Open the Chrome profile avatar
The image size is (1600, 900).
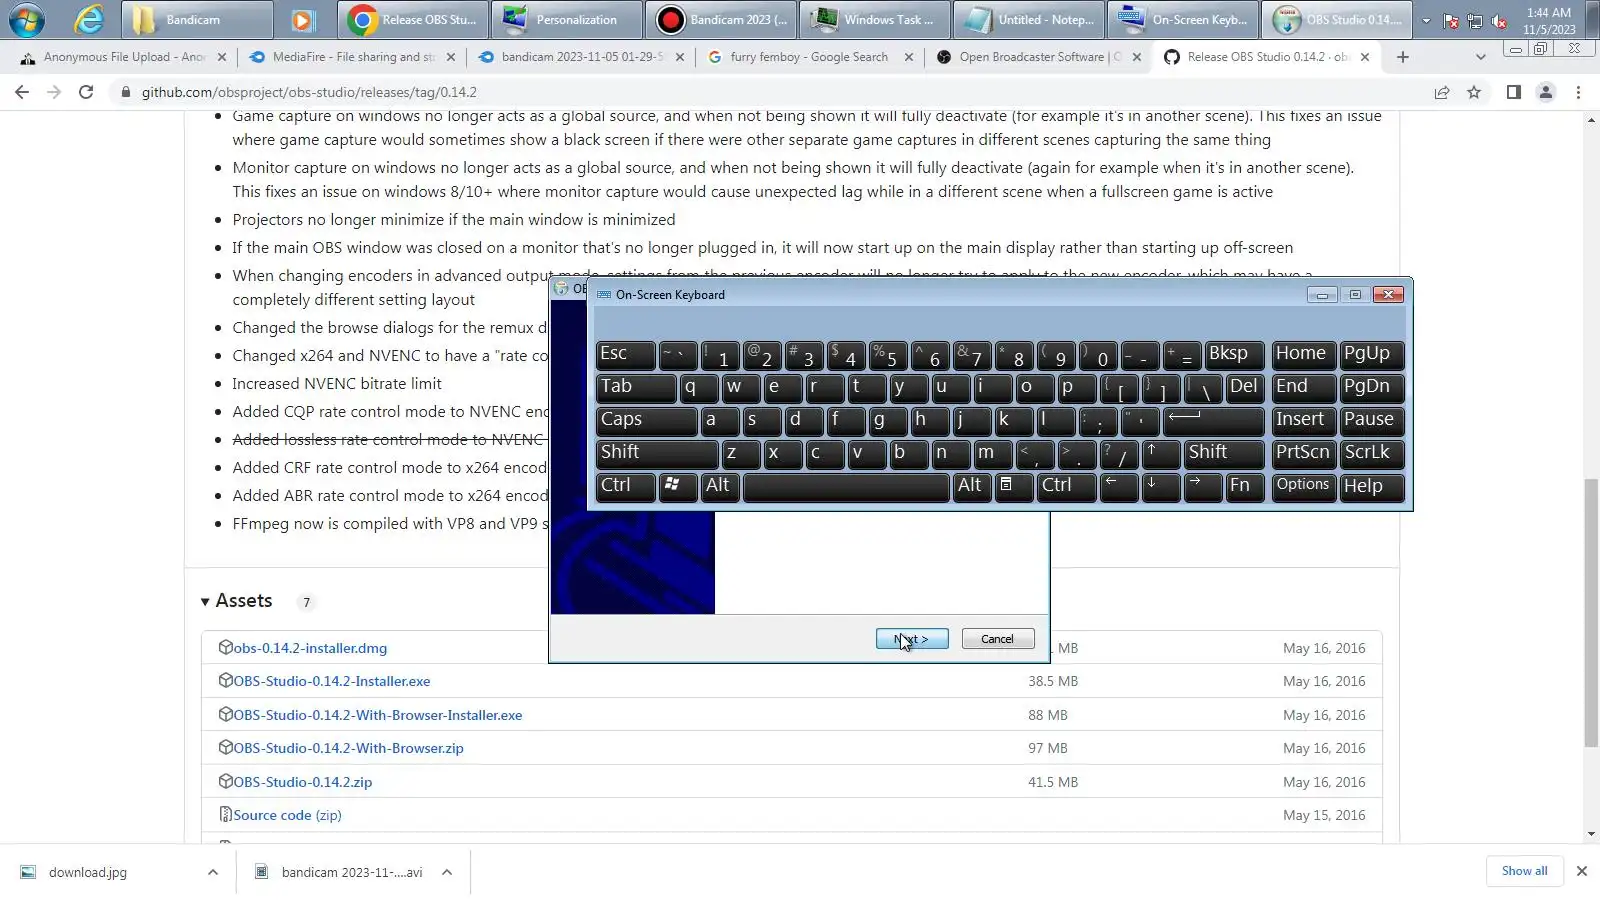coord(1546,92)
